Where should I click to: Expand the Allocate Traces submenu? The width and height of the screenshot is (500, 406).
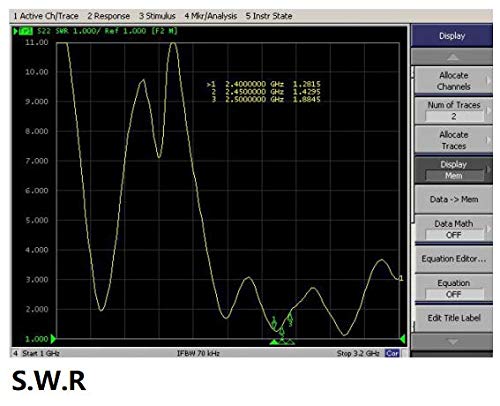click(x=453, y=140)
